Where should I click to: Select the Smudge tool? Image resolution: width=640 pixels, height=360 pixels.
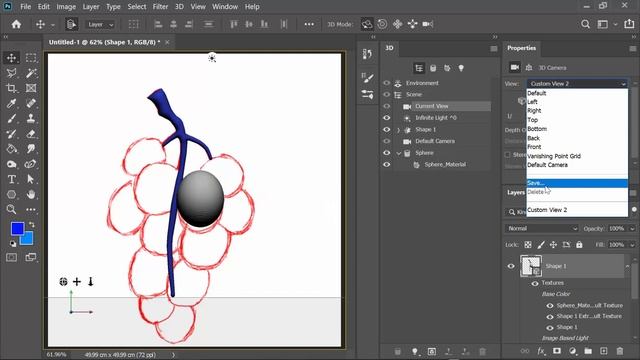pyautogui.click(x=31, y=149)
